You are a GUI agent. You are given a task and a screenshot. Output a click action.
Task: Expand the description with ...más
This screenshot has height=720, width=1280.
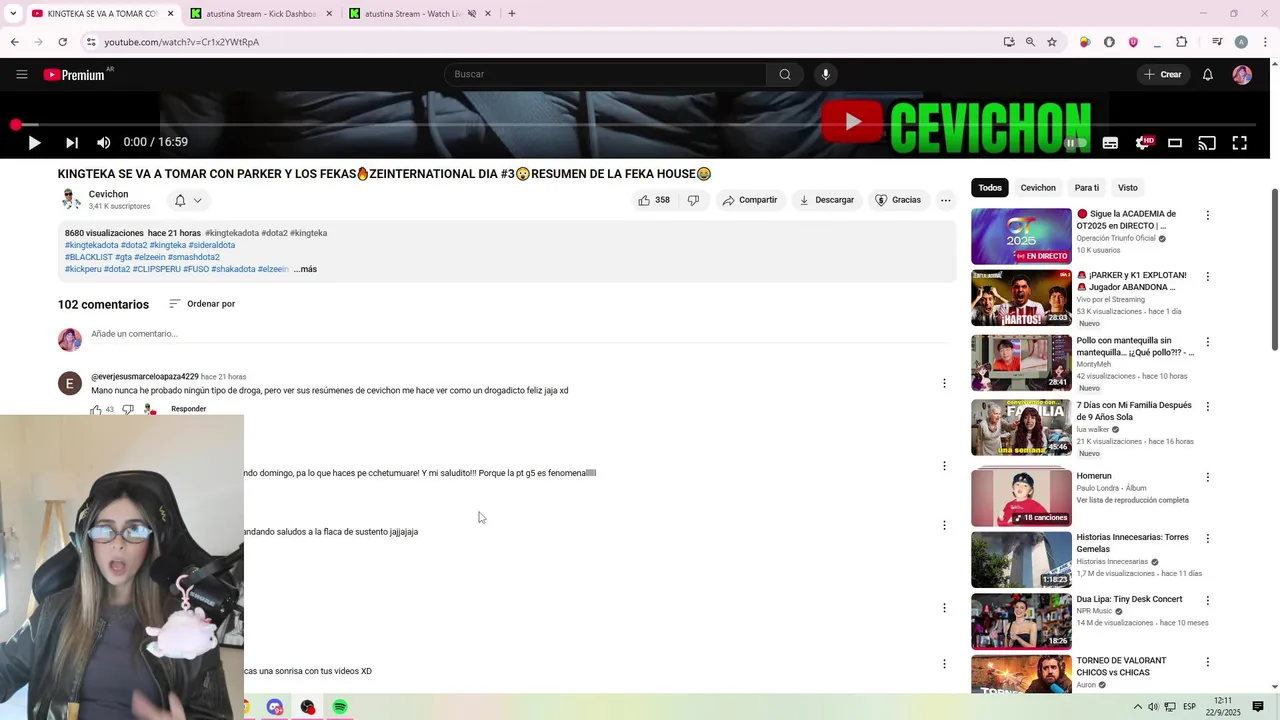click(305, 269)
